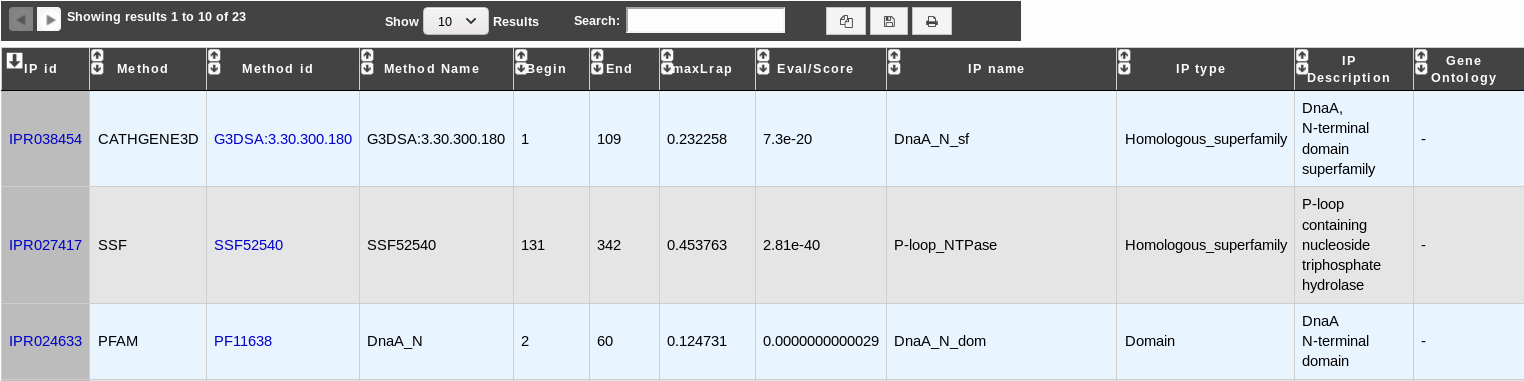Open the PF11638 method id link
The image size is (1524, 381).
coord(243,341)
